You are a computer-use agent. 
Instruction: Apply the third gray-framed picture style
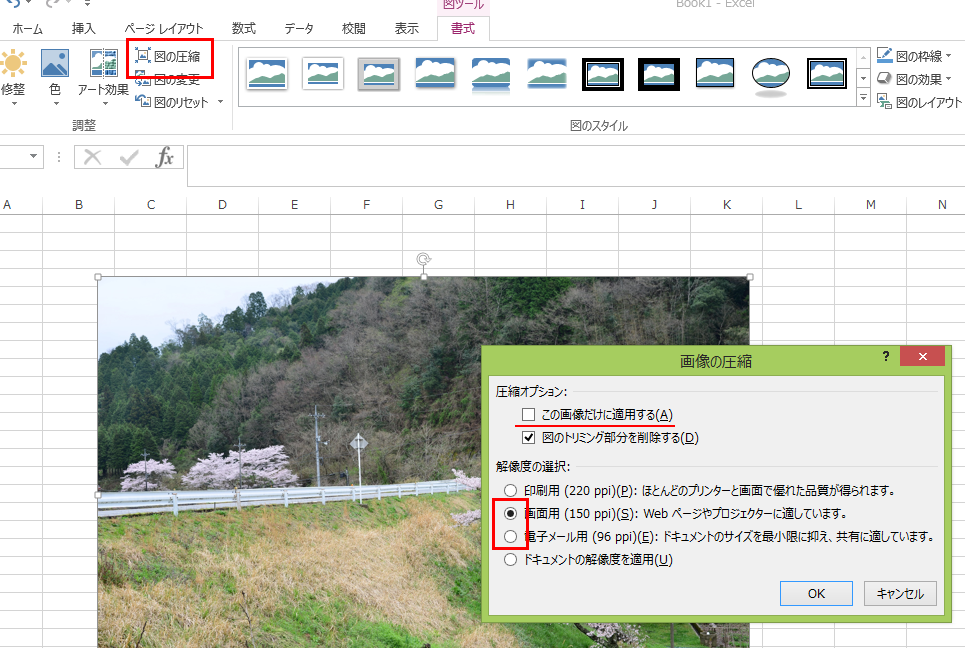point(378,74)
